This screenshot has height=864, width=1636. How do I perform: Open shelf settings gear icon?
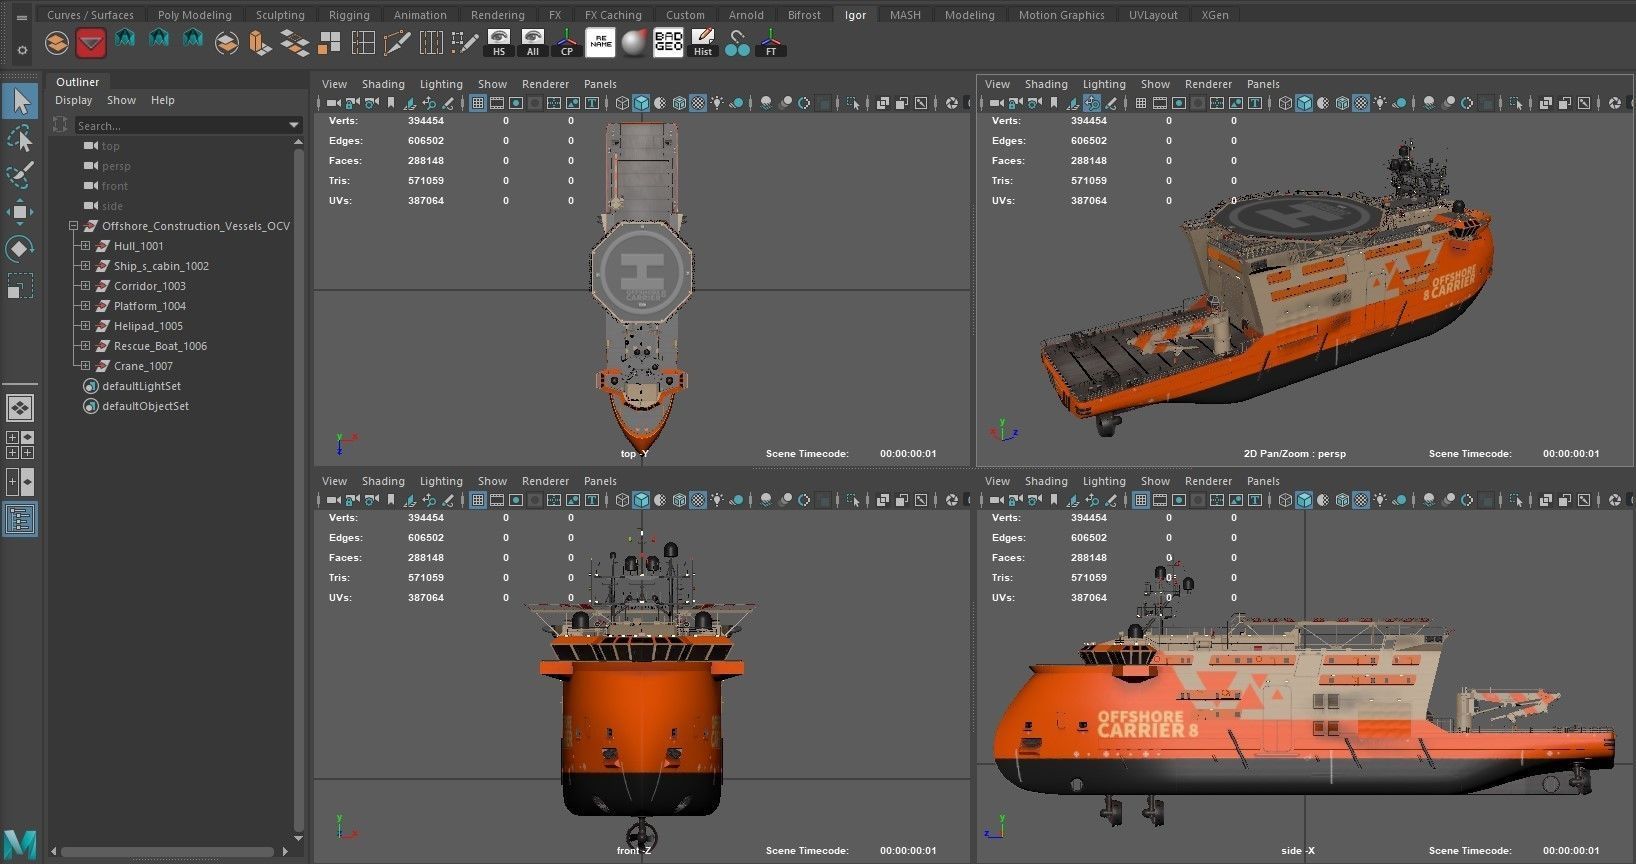[22, 48]
